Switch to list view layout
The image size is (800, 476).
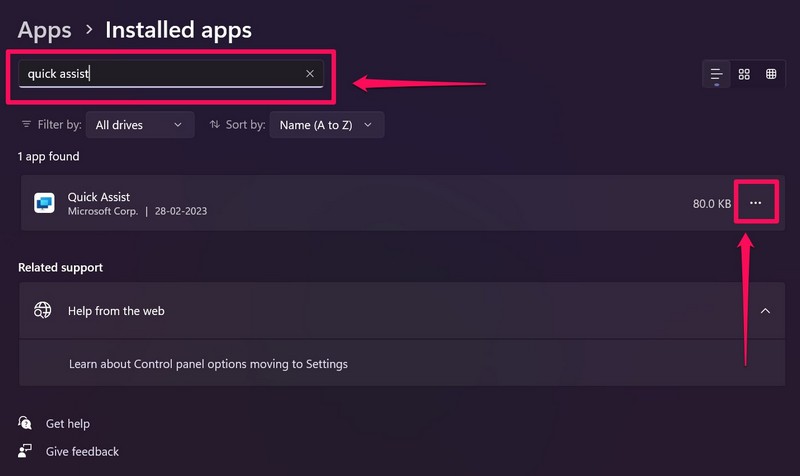tap(716, 74)
